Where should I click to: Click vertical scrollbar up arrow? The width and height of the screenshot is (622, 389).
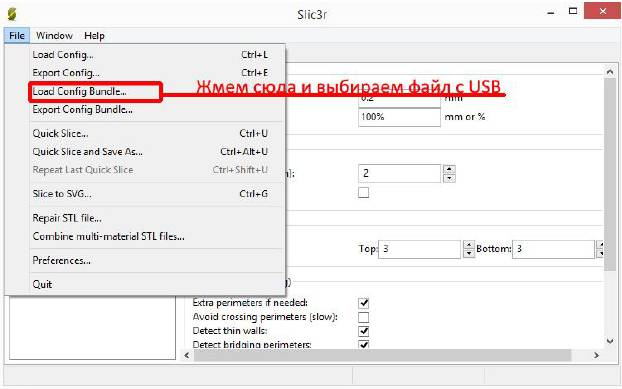coord(610,72)
